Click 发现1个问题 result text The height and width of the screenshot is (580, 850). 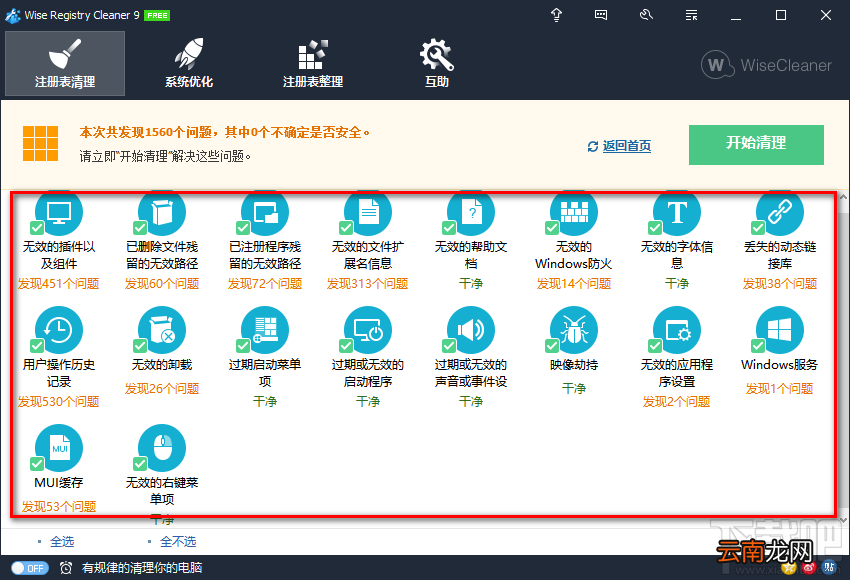tap(780, 388)
